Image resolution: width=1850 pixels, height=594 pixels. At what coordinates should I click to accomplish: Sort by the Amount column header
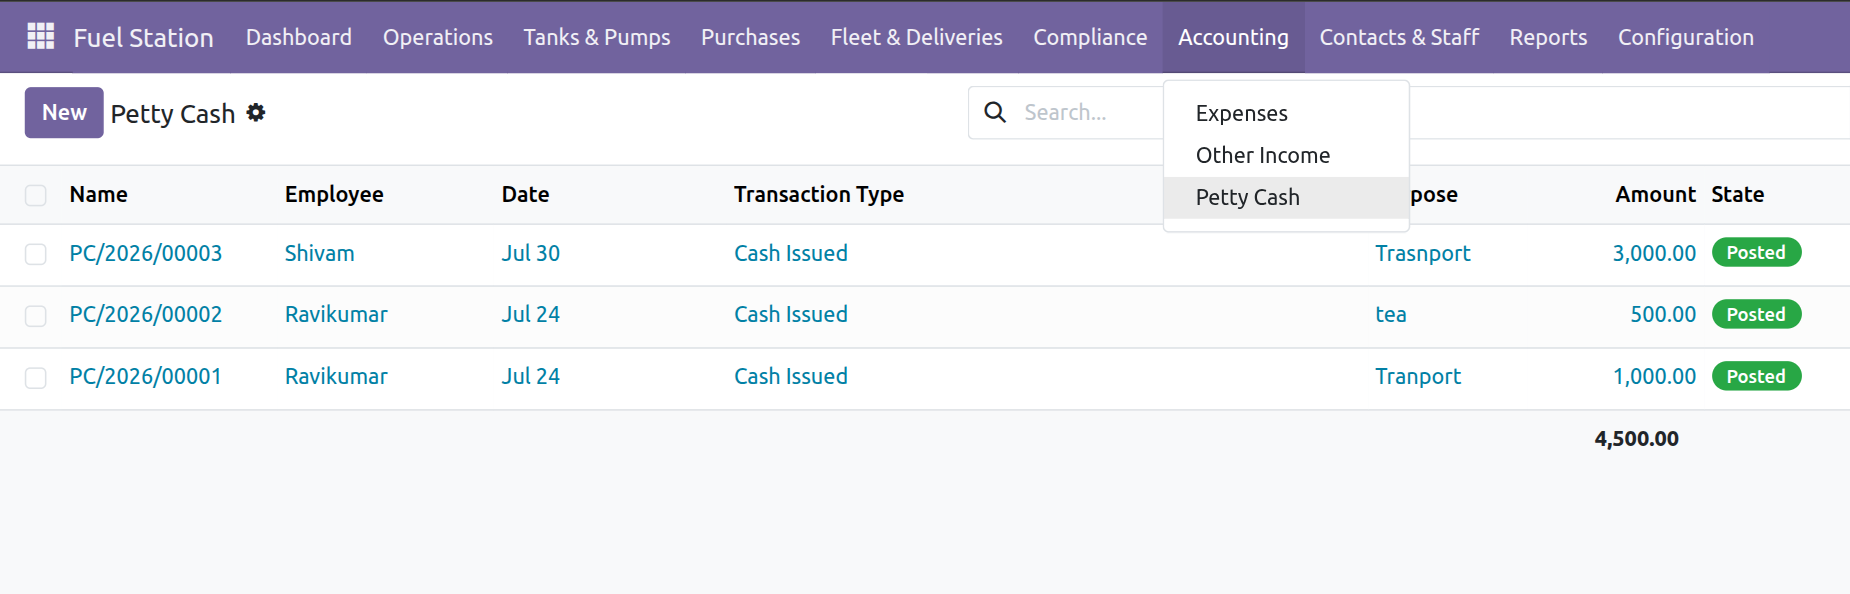[1655, 194]
